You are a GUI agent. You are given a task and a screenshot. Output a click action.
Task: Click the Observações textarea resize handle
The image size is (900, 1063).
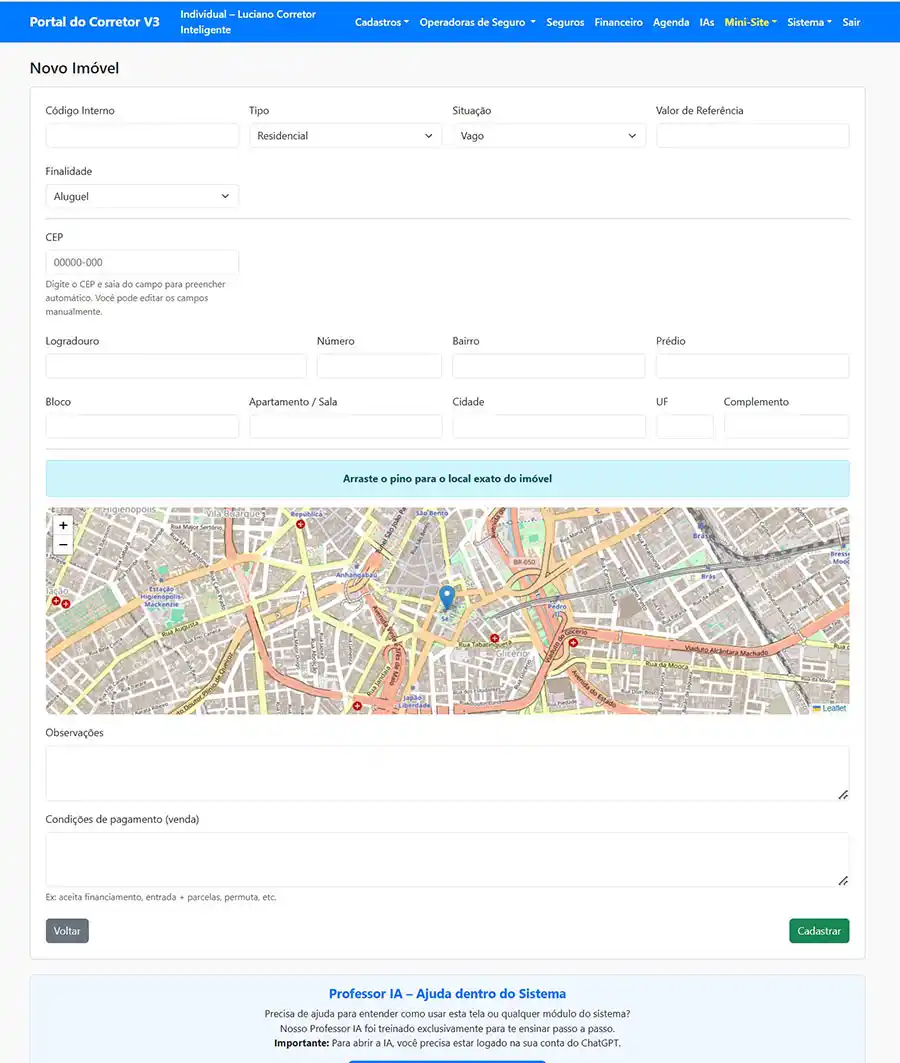pyautogui.click(x=842, y=794)
